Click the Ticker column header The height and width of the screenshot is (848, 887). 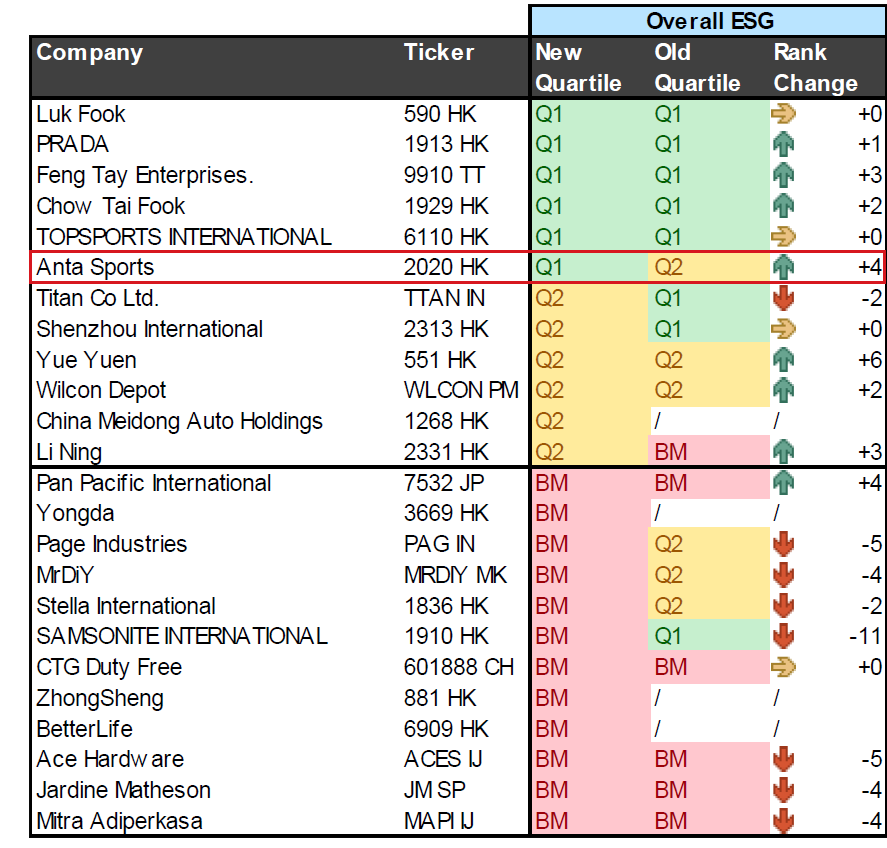(439, 52)
